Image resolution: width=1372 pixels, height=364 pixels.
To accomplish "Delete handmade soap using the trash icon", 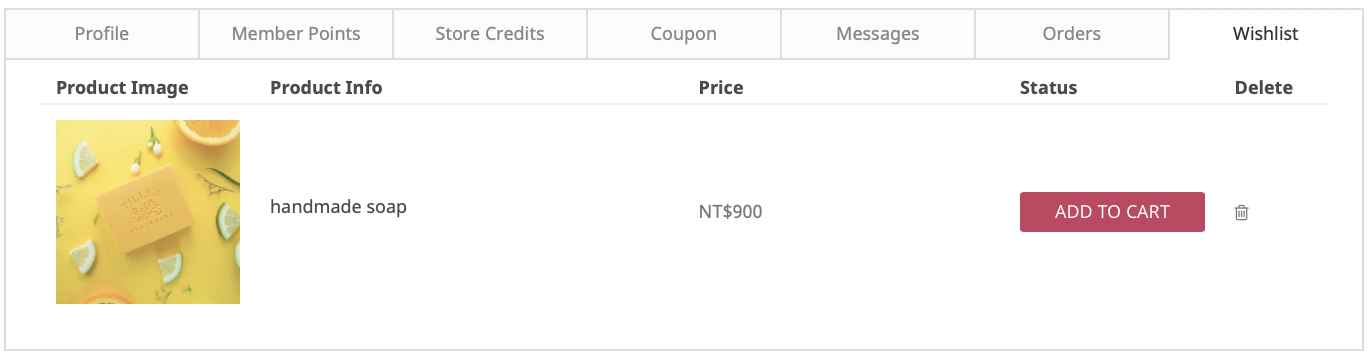I will coord(1241,212).
